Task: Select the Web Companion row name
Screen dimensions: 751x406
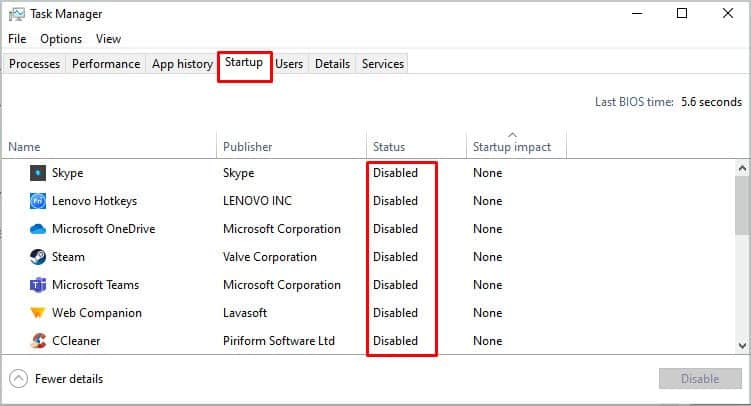Action: (x=97, y=313)
